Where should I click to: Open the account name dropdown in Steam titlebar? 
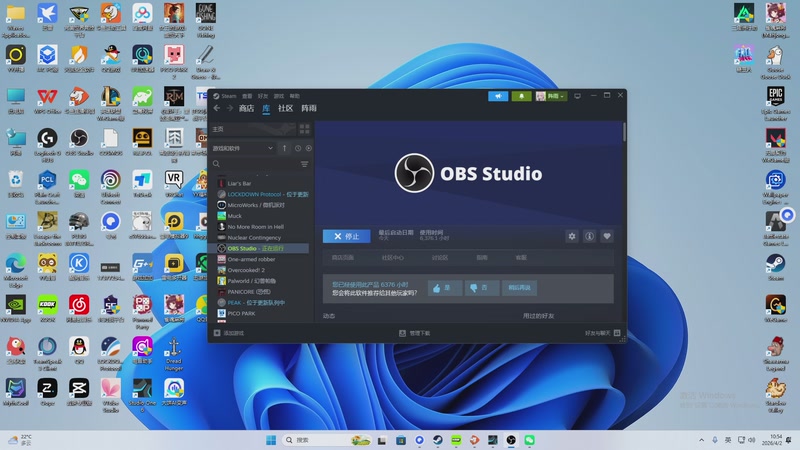(x=551, y=96)
